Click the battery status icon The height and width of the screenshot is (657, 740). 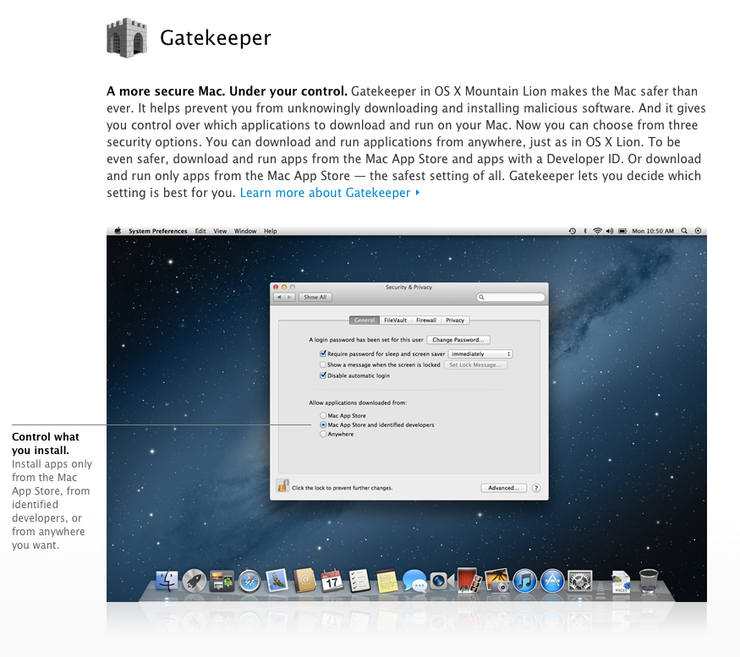tap(622, 231)
